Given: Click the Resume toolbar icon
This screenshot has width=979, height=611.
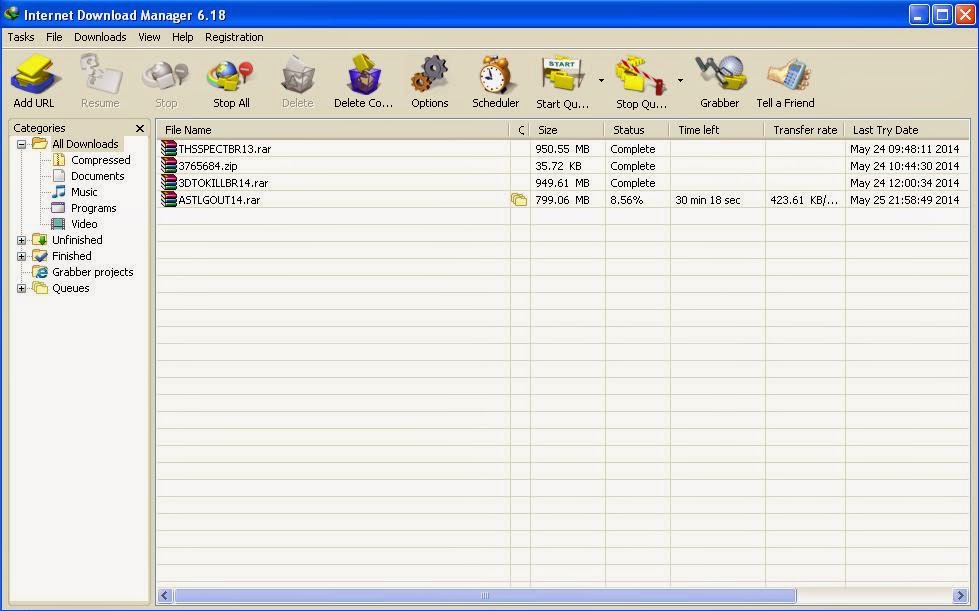Looking at the screenshot, I should 100,75.
